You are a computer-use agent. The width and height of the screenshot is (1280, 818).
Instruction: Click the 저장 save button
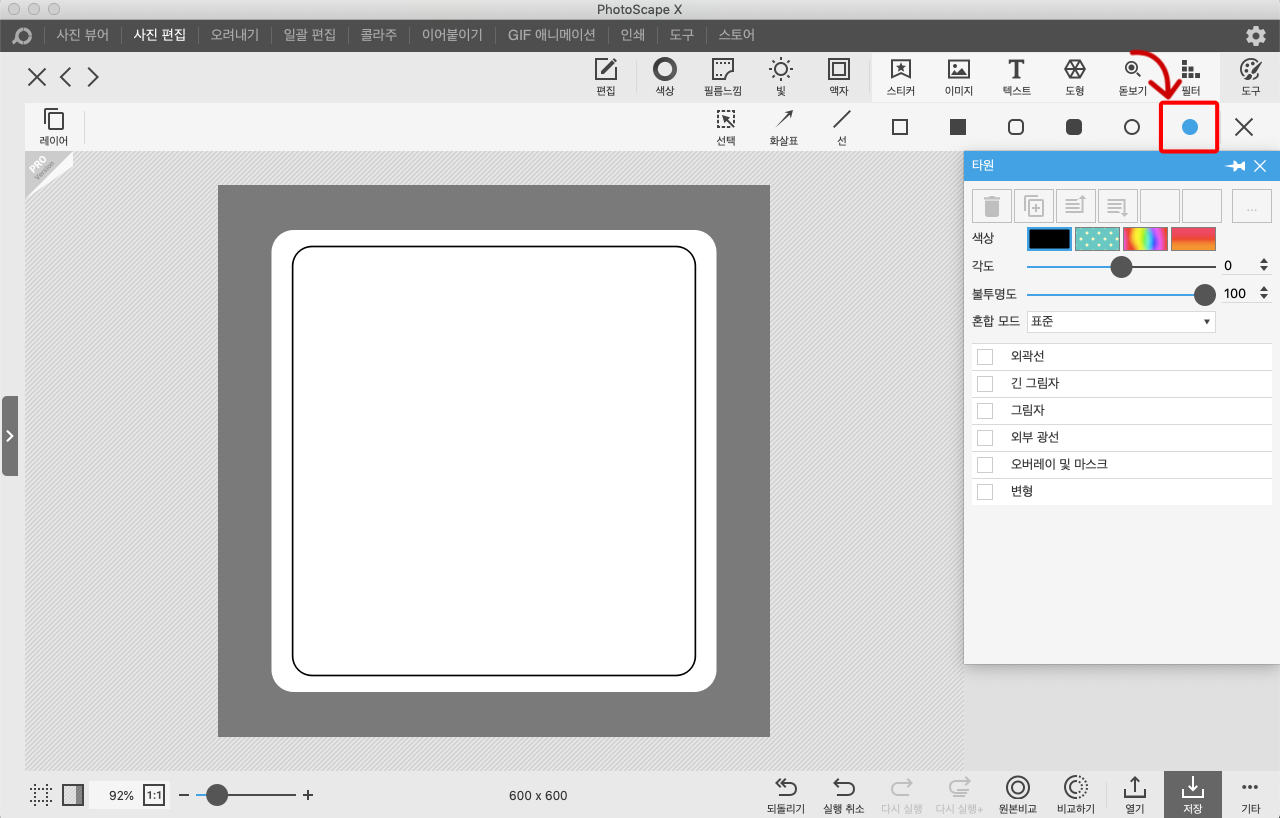1193,795
